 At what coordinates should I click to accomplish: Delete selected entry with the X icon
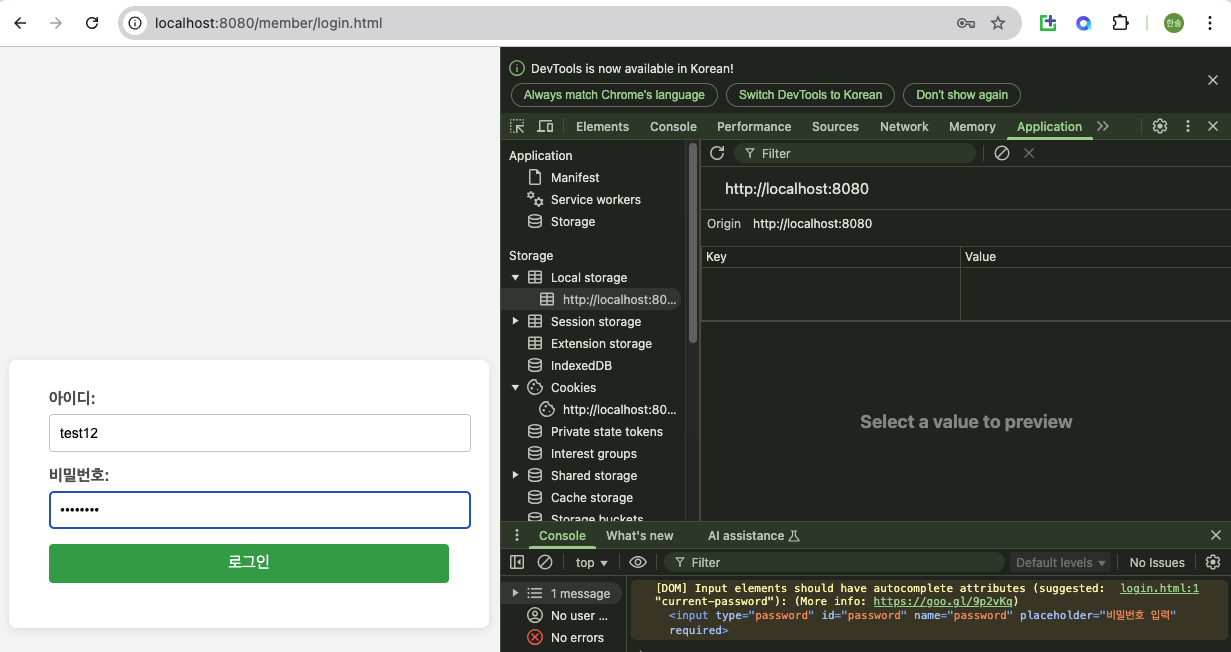tap(1029, 153)
